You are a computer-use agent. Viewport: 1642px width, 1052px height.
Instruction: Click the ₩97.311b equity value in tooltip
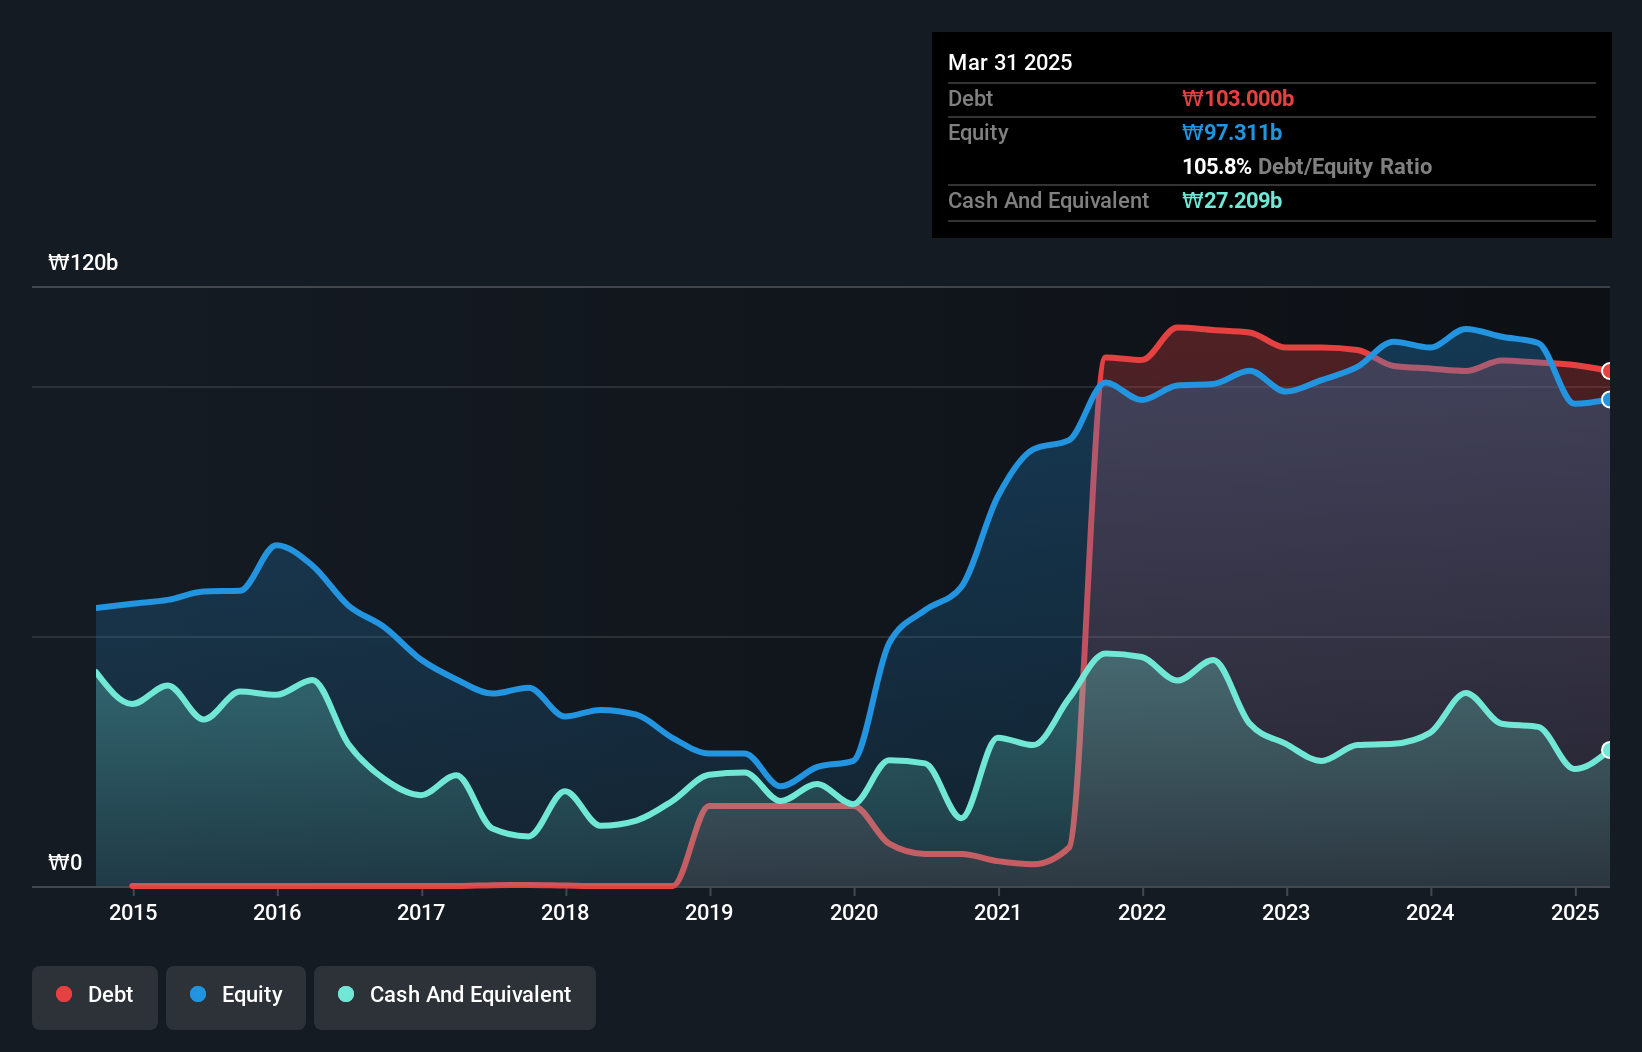pos(1232,132)
